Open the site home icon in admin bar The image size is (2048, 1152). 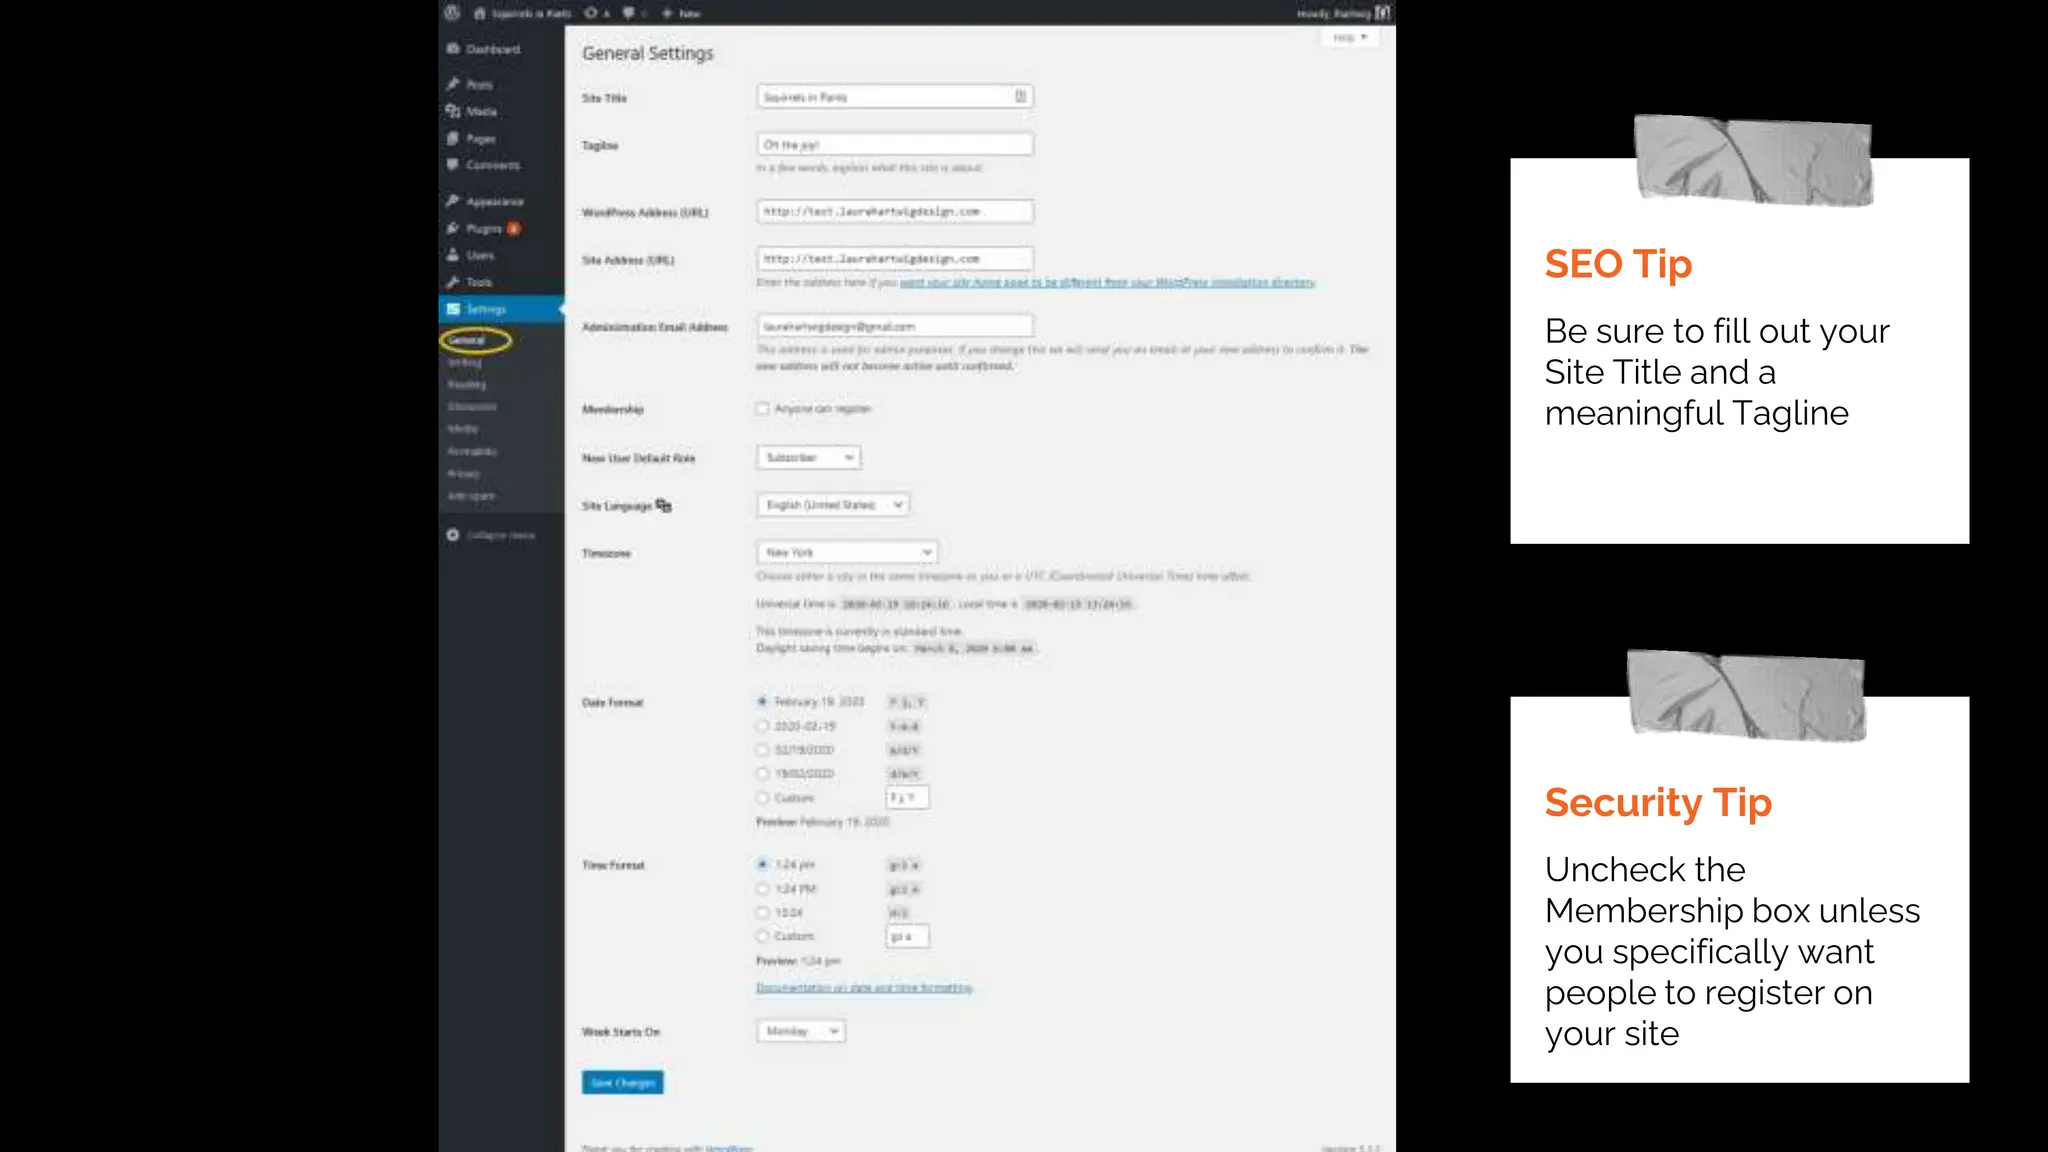click(x=479, y=13)
